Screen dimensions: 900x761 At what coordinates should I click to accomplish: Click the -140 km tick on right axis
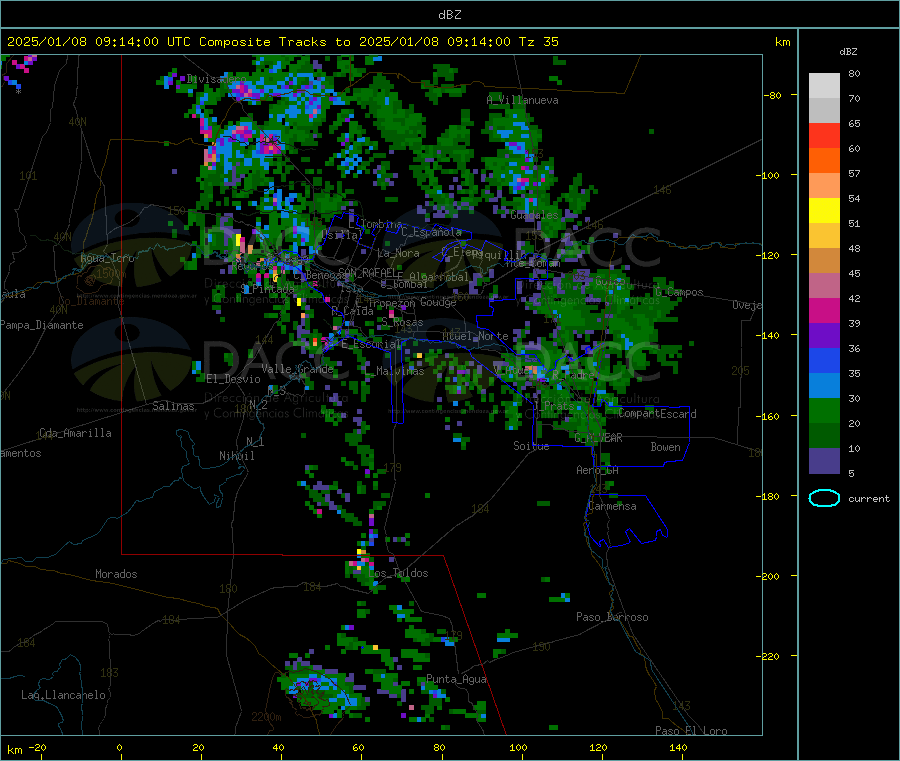coord(770,336)
